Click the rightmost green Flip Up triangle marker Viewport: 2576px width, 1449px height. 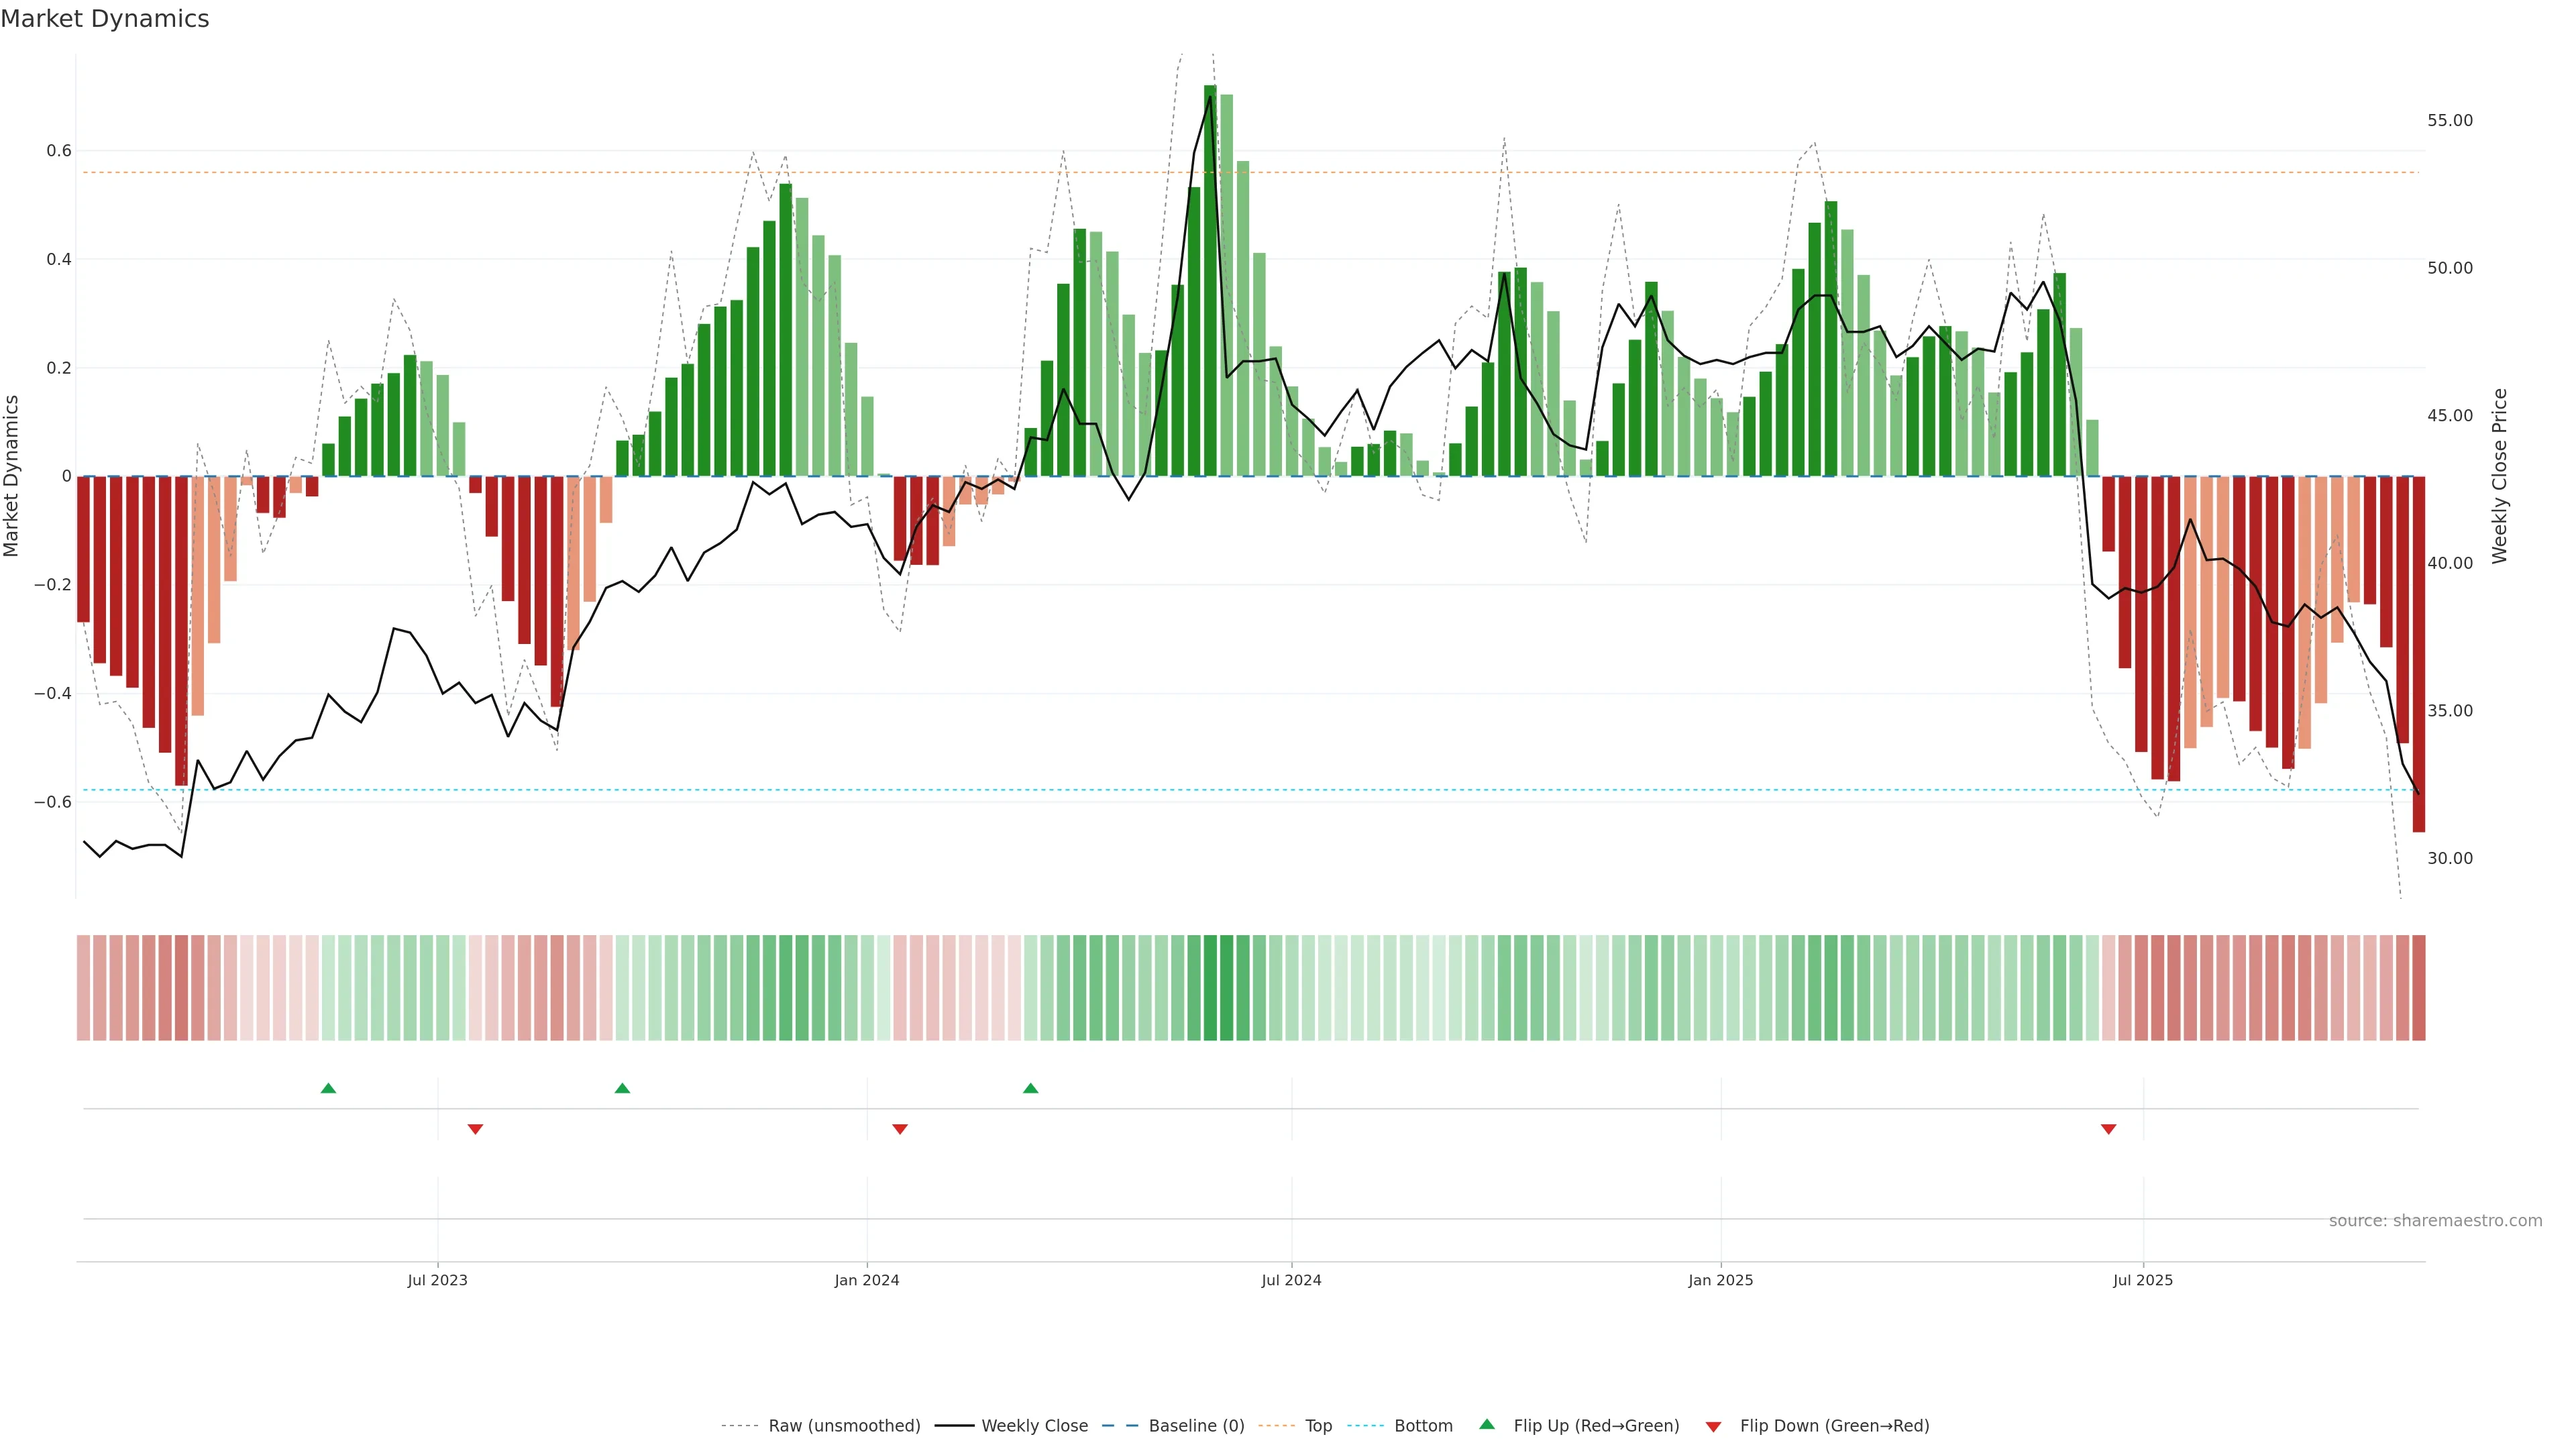coord(1031,1088)
